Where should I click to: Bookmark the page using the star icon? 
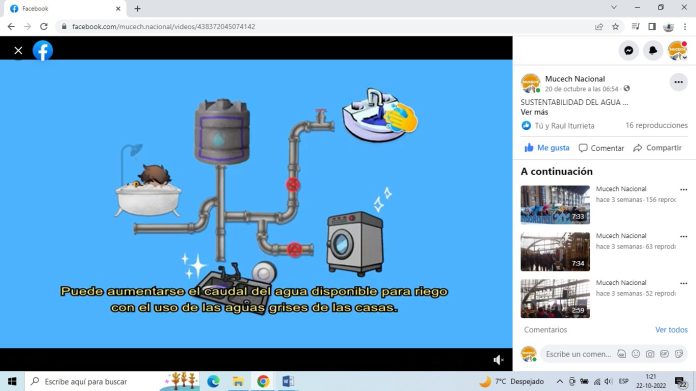[x=615, y=27]
